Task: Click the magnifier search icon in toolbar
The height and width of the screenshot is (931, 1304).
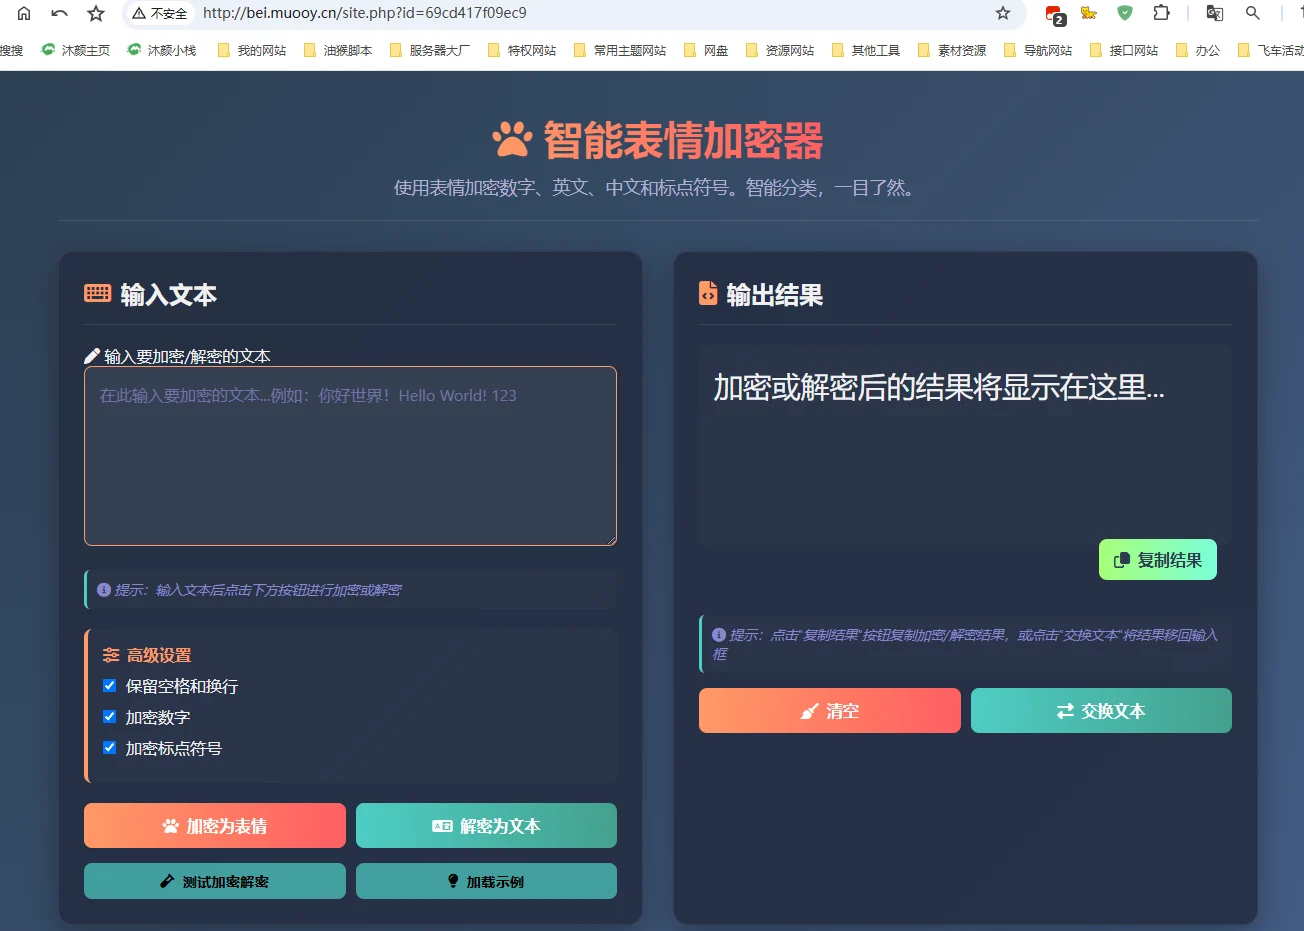Action: click(1252, 13)
